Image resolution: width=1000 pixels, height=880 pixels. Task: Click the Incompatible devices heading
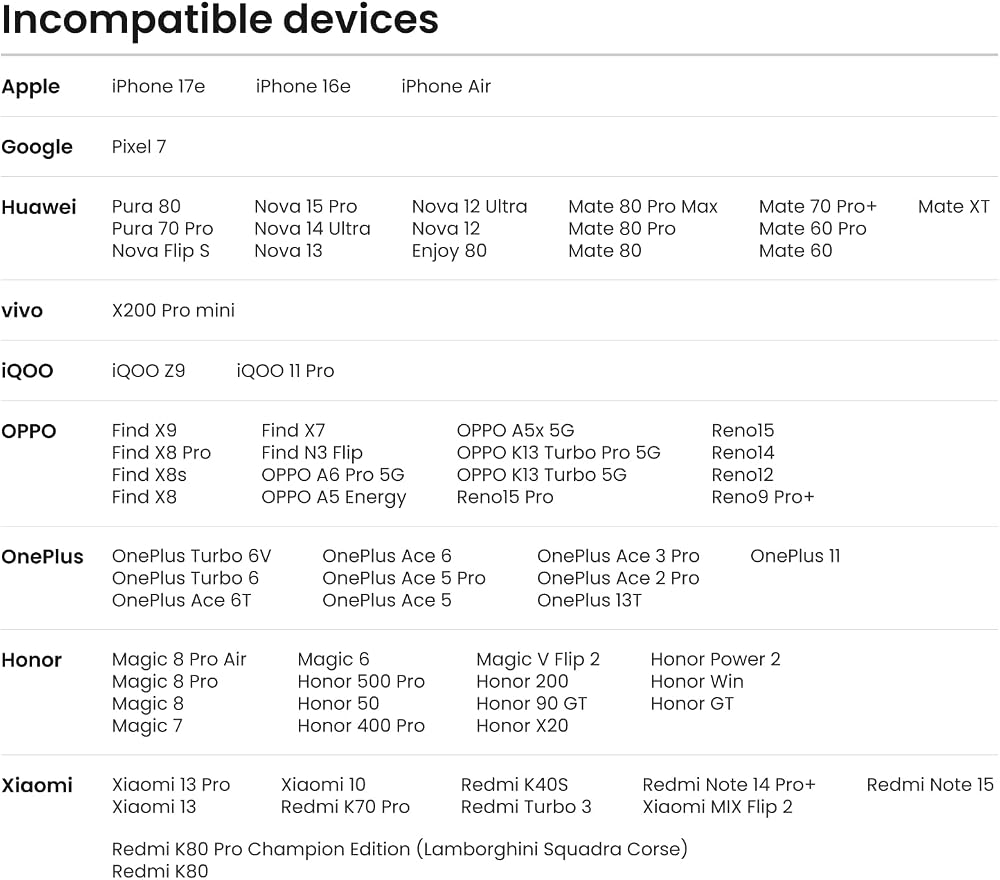pos(220,19)
